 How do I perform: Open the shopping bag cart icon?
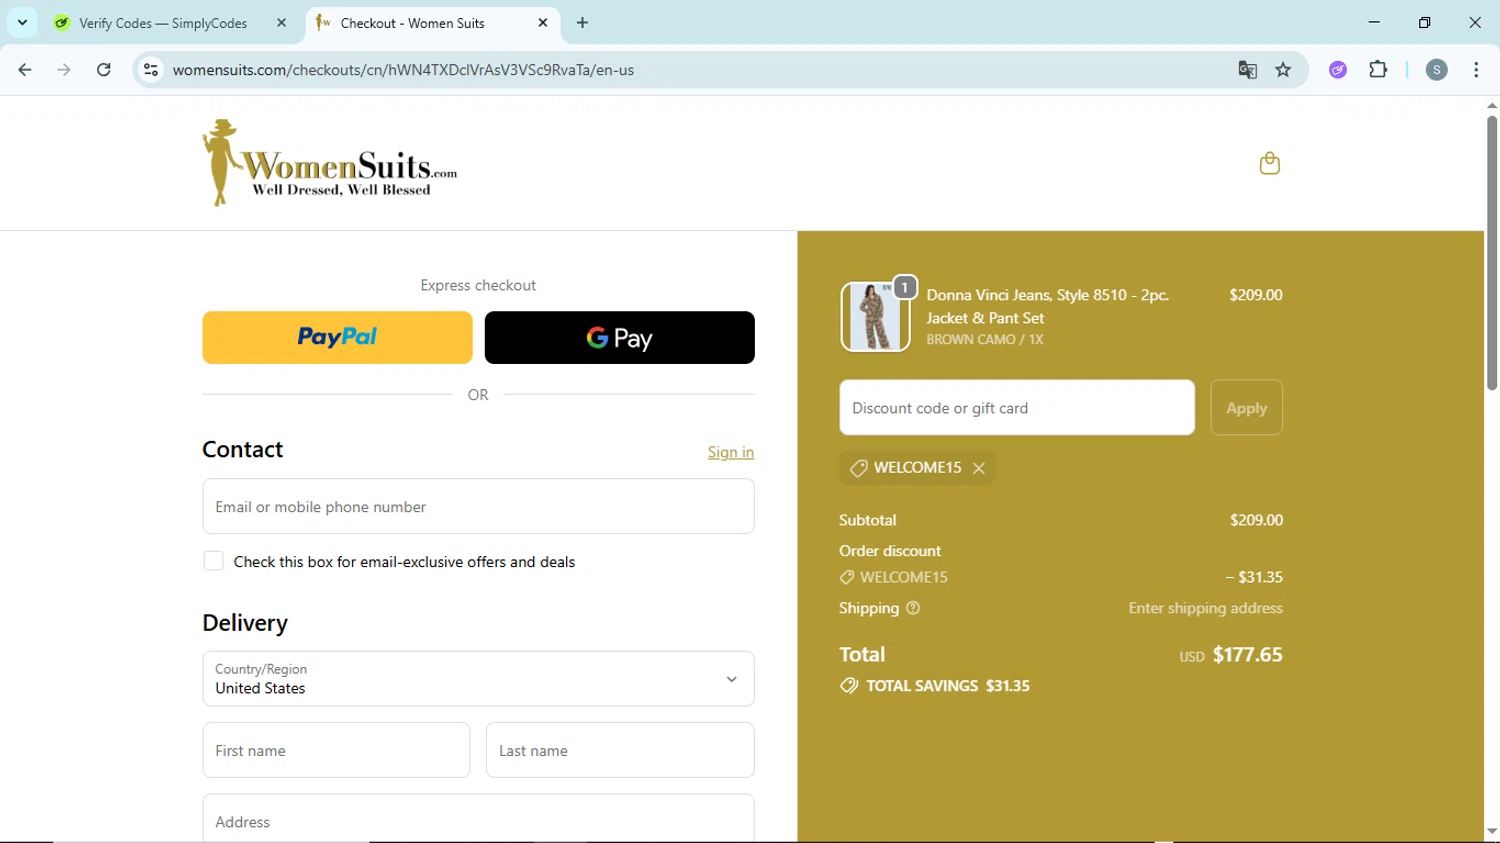(1269, 163)
